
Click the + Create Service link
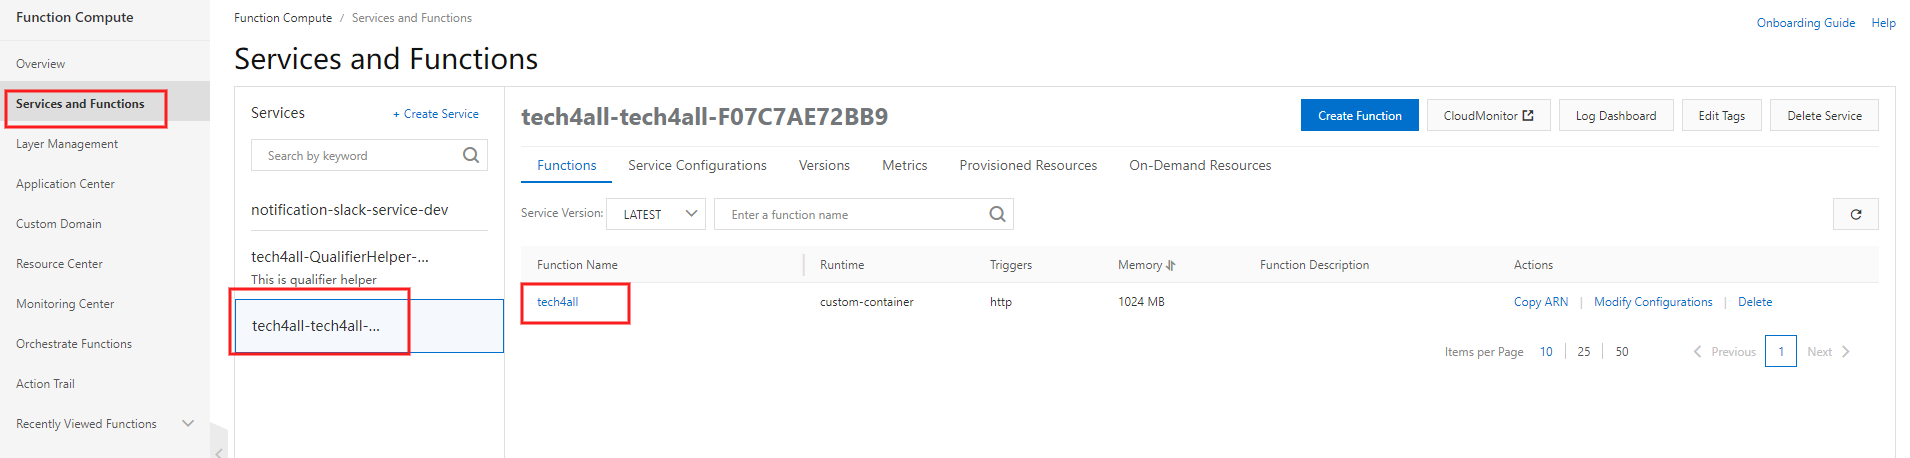(436, 114)
